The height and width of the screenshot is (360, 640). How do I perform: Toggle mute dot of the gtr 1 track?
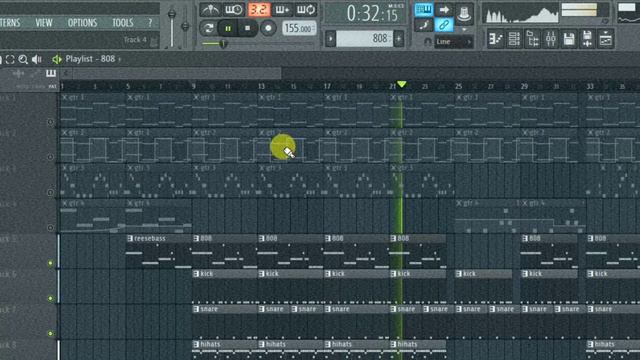[50, 122]
